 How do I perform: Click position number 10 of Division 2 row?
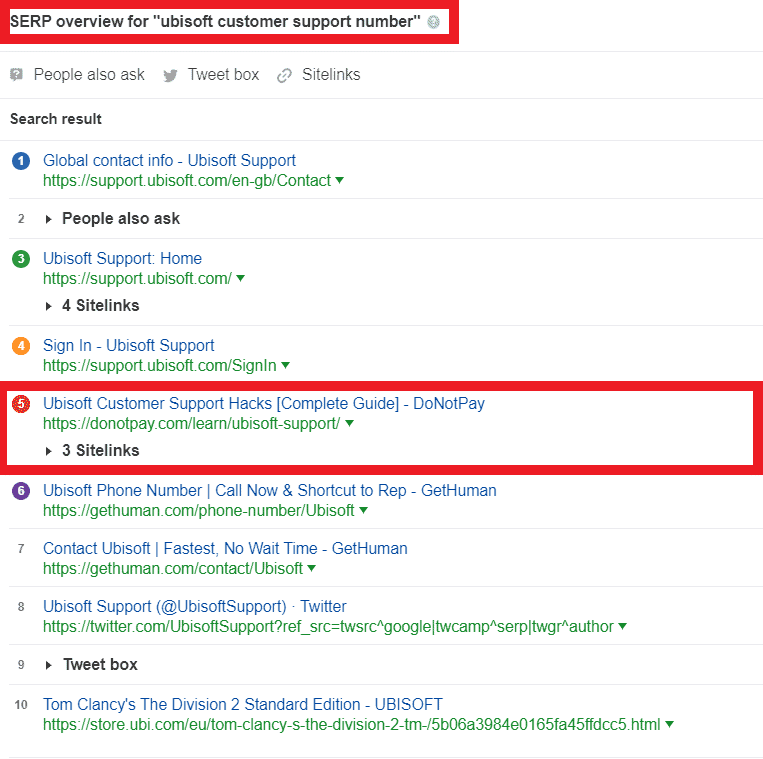coord(21,705)
